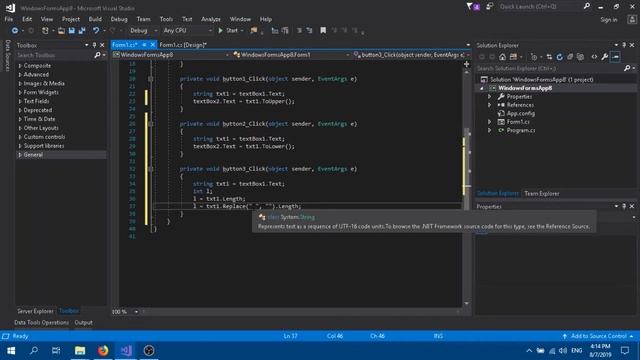Start debugging with the green Start arrow
The image size is (640, 360).
[x=221, y=31]
